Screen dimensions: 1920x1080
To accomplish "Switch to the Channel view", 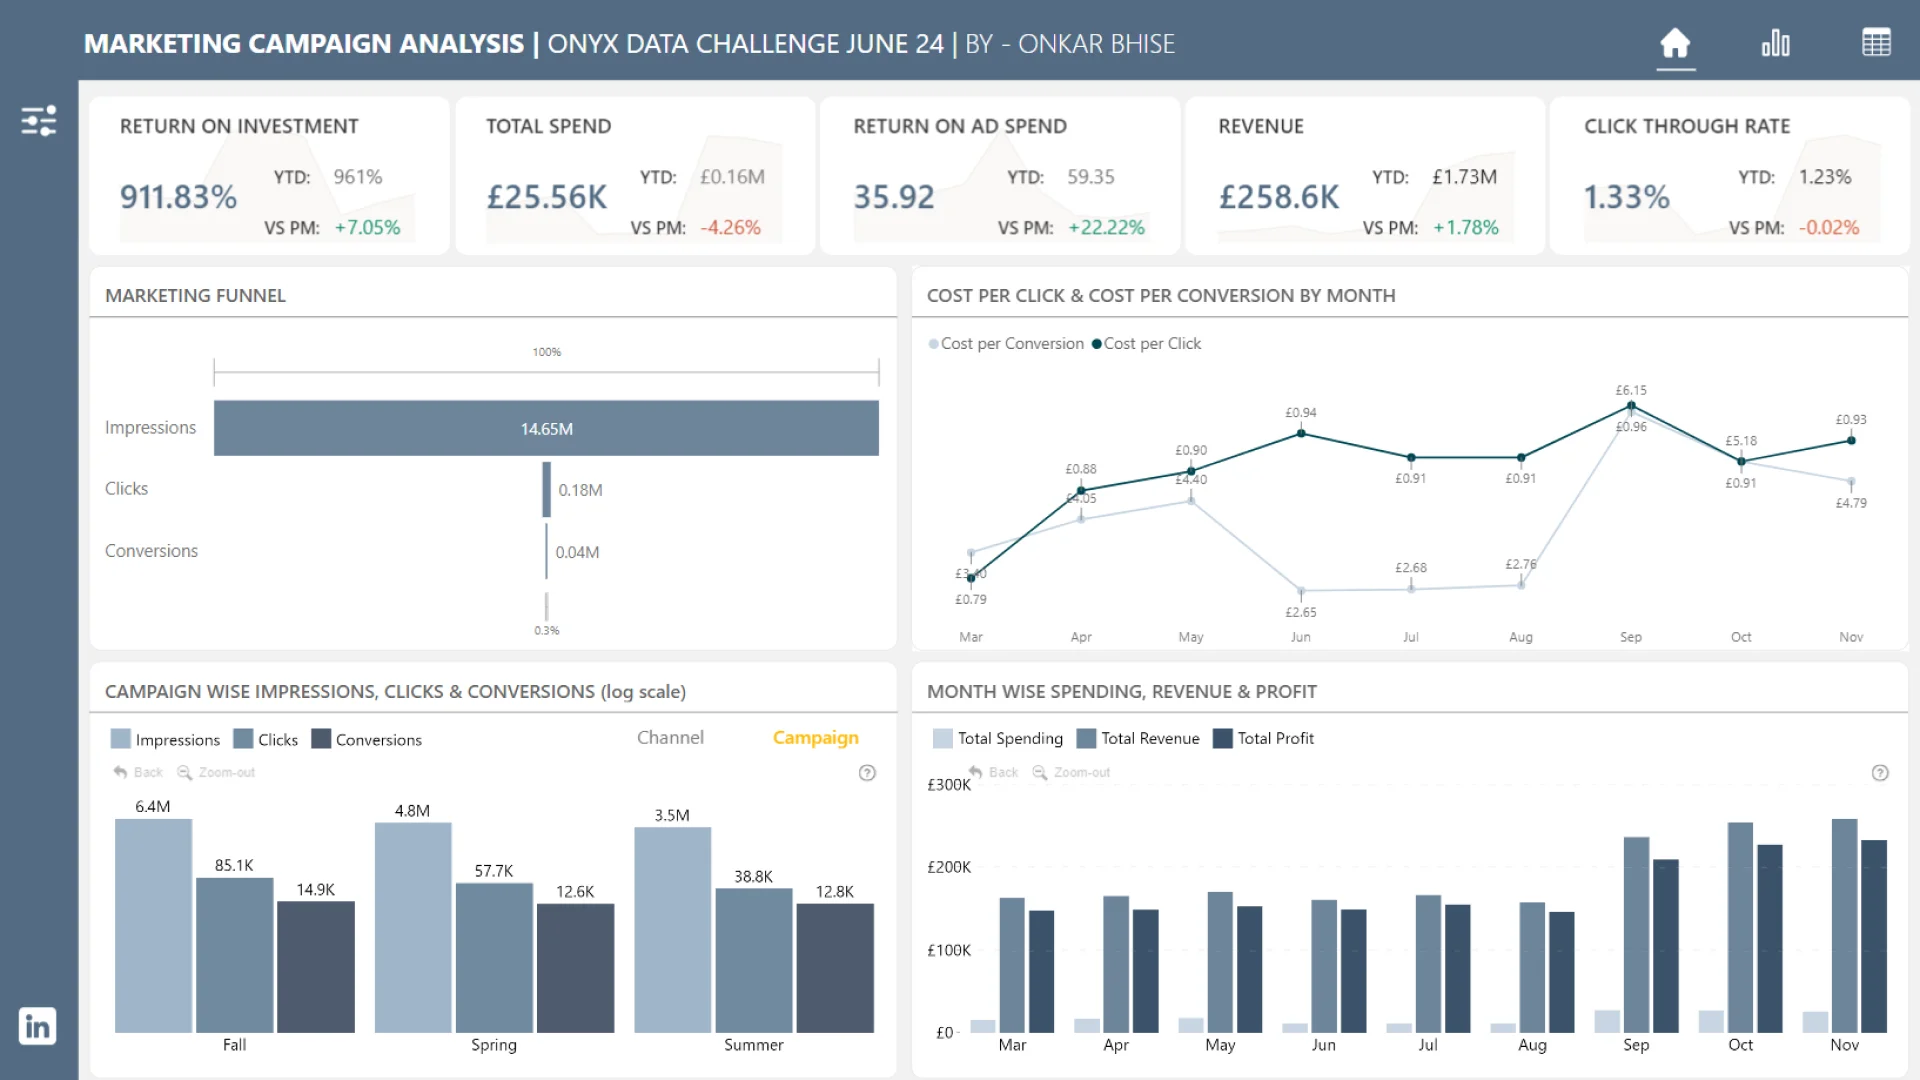I will point(670,737).
